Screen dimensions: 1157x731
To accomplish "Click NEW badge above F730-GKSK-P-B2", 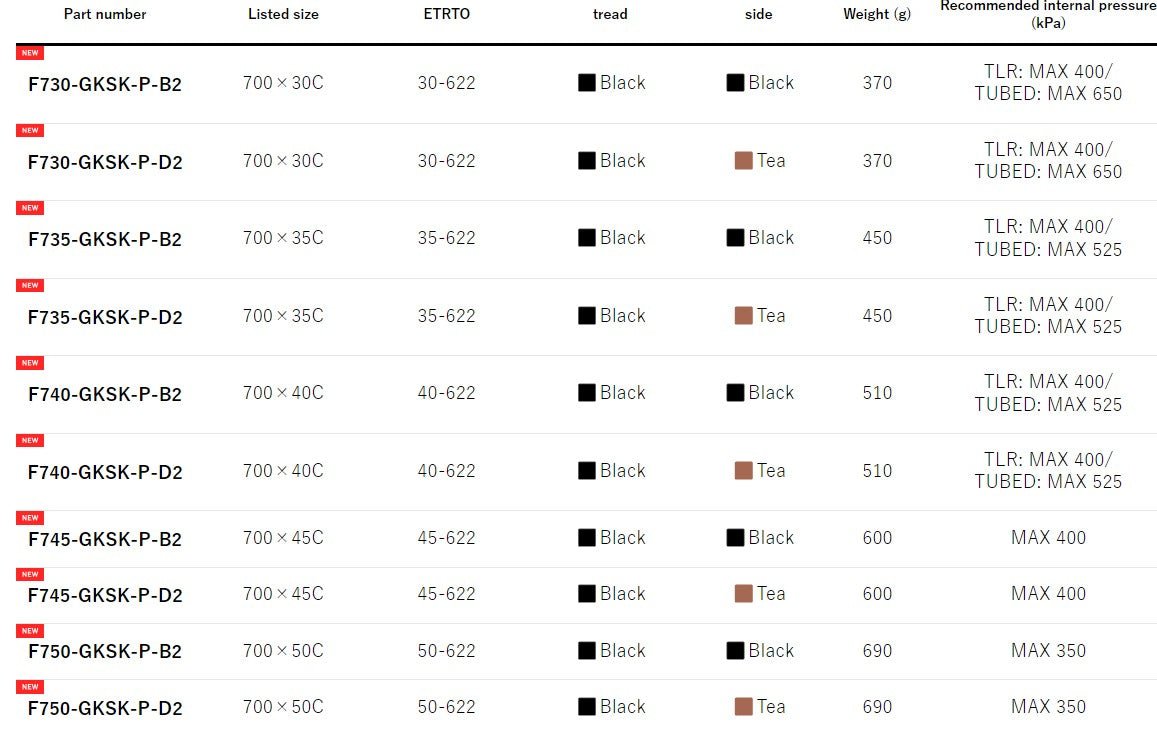I will click(x=30, y=53).
